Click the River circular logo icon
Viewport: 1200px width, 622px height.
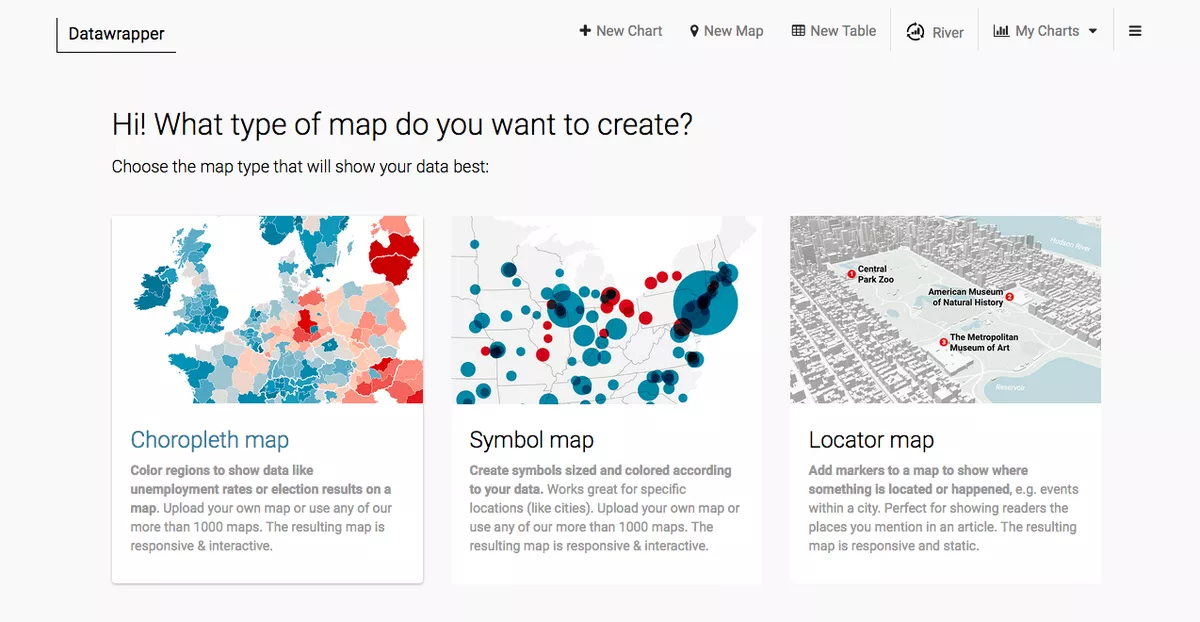coord(915,32)
